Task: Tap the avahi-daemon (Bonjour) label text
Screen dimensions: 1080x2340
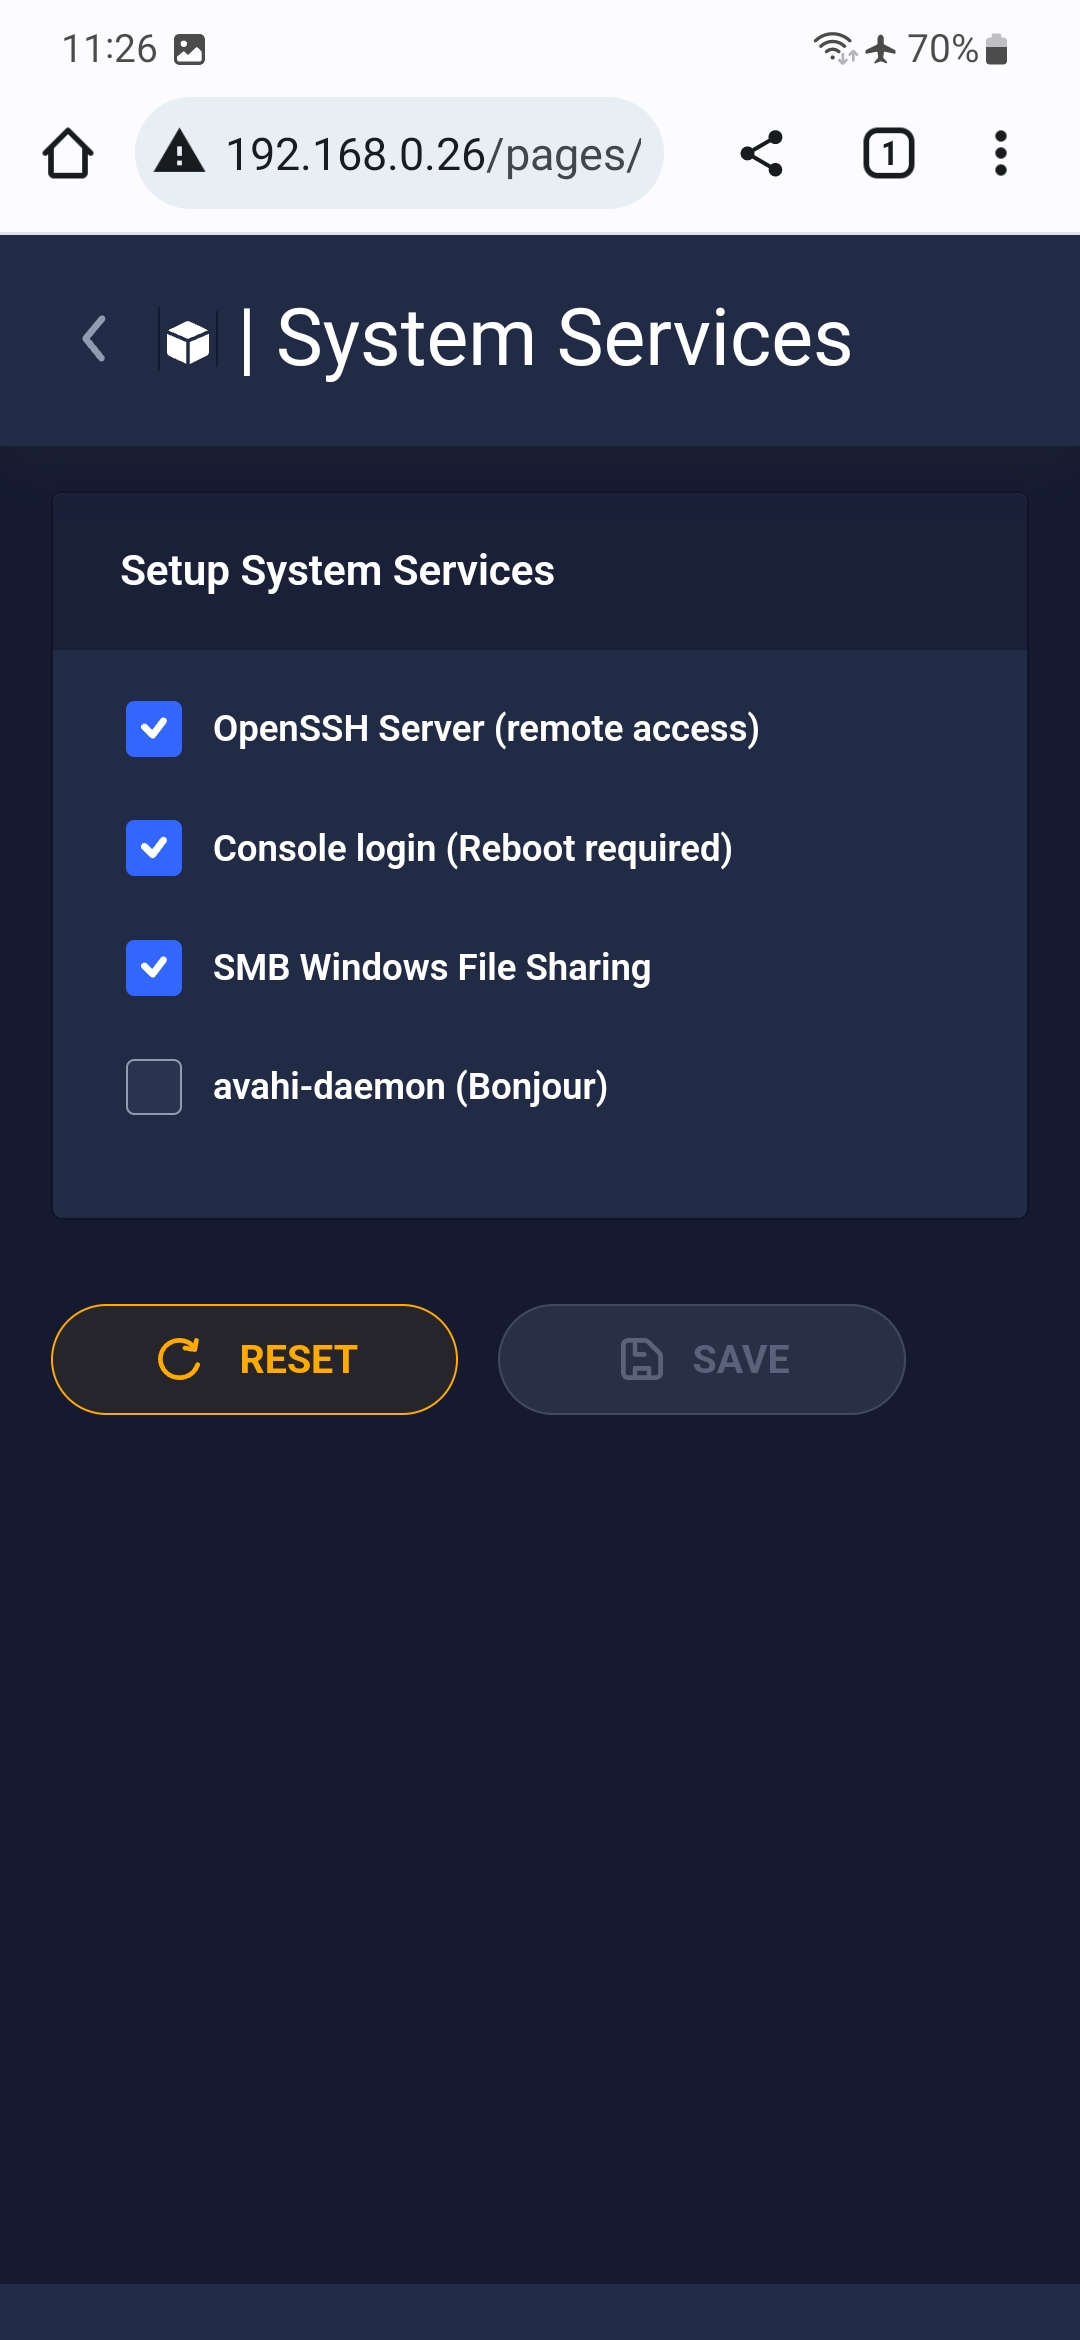Action: click(410, 1087)
